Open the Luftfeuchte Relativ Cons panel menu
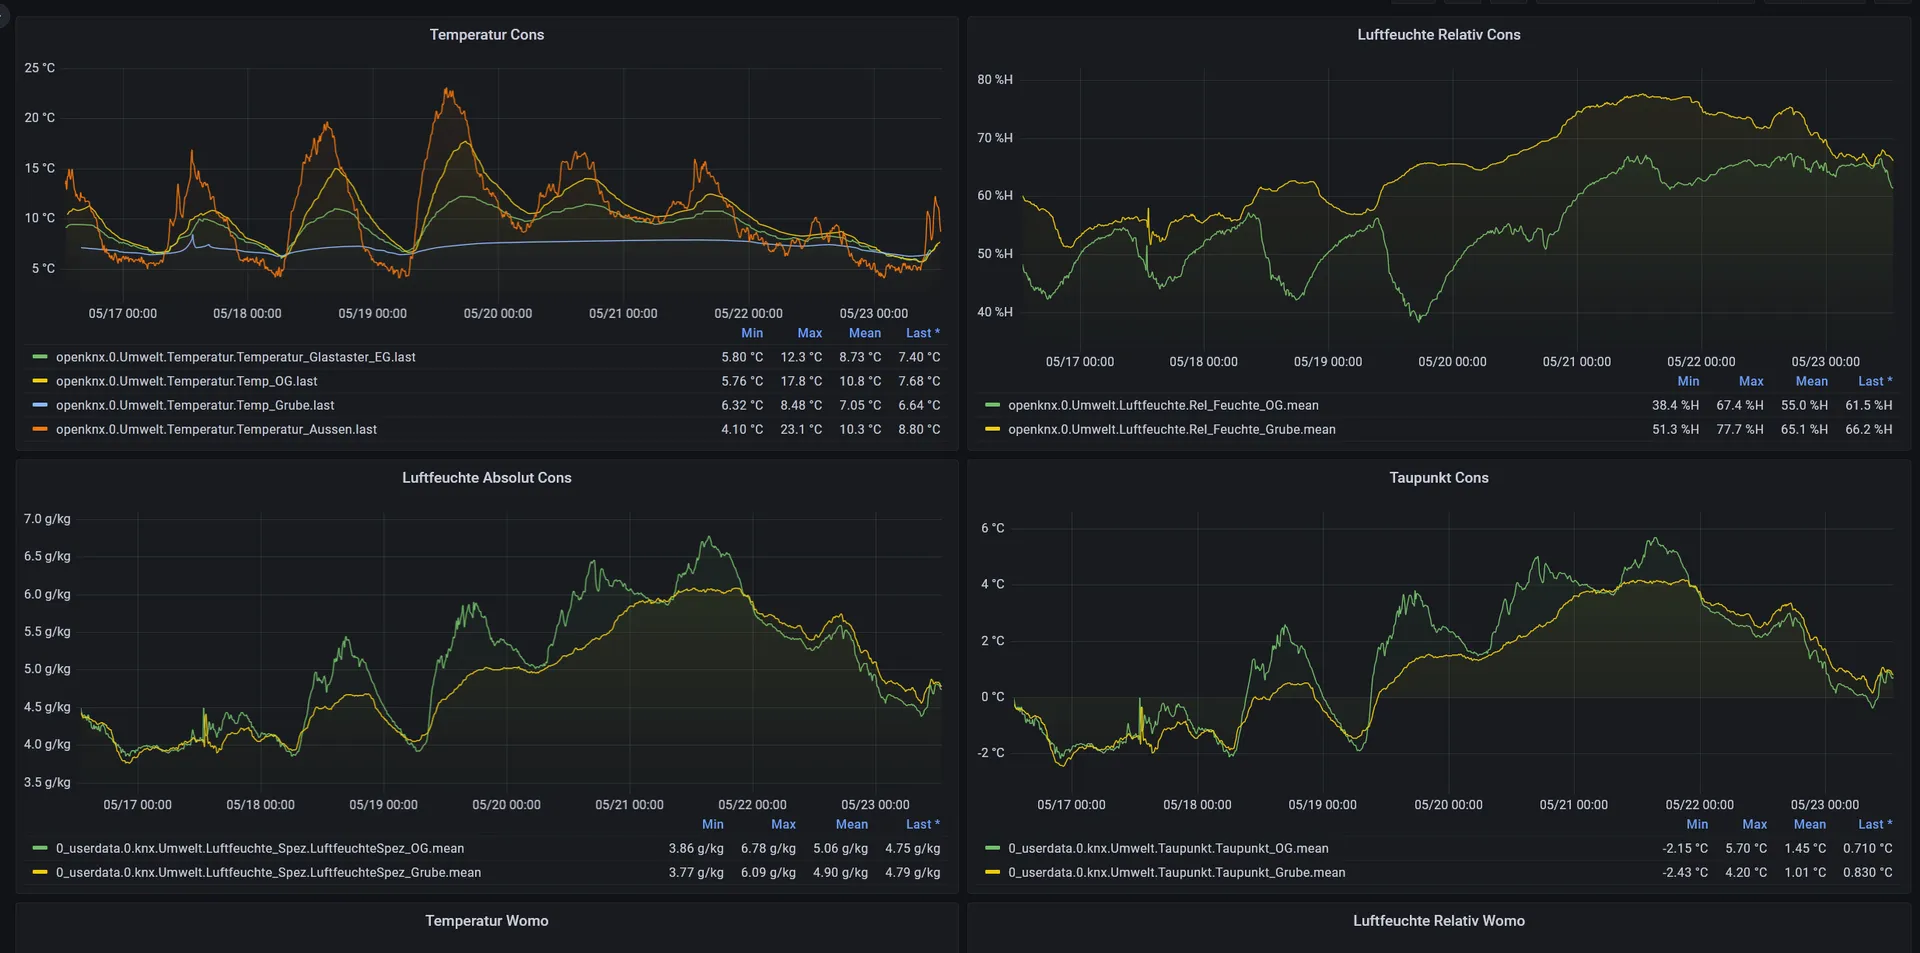This screenshot has height=953, width=1920. pyautogui.click(x=1438, y=35)
